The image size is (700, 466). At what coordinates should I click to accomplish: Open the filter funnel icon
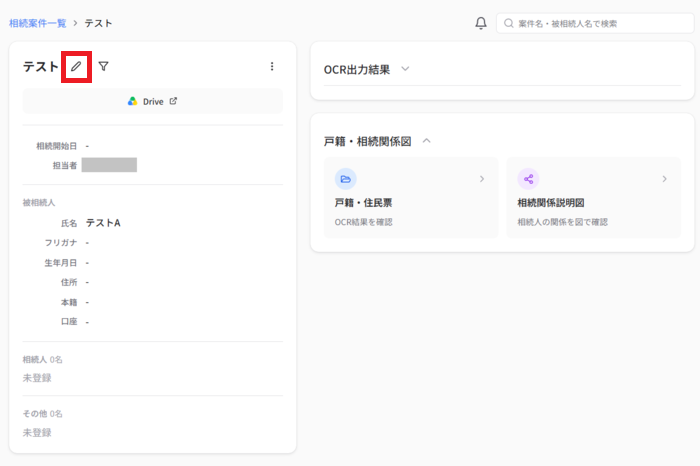coord(104,67)
